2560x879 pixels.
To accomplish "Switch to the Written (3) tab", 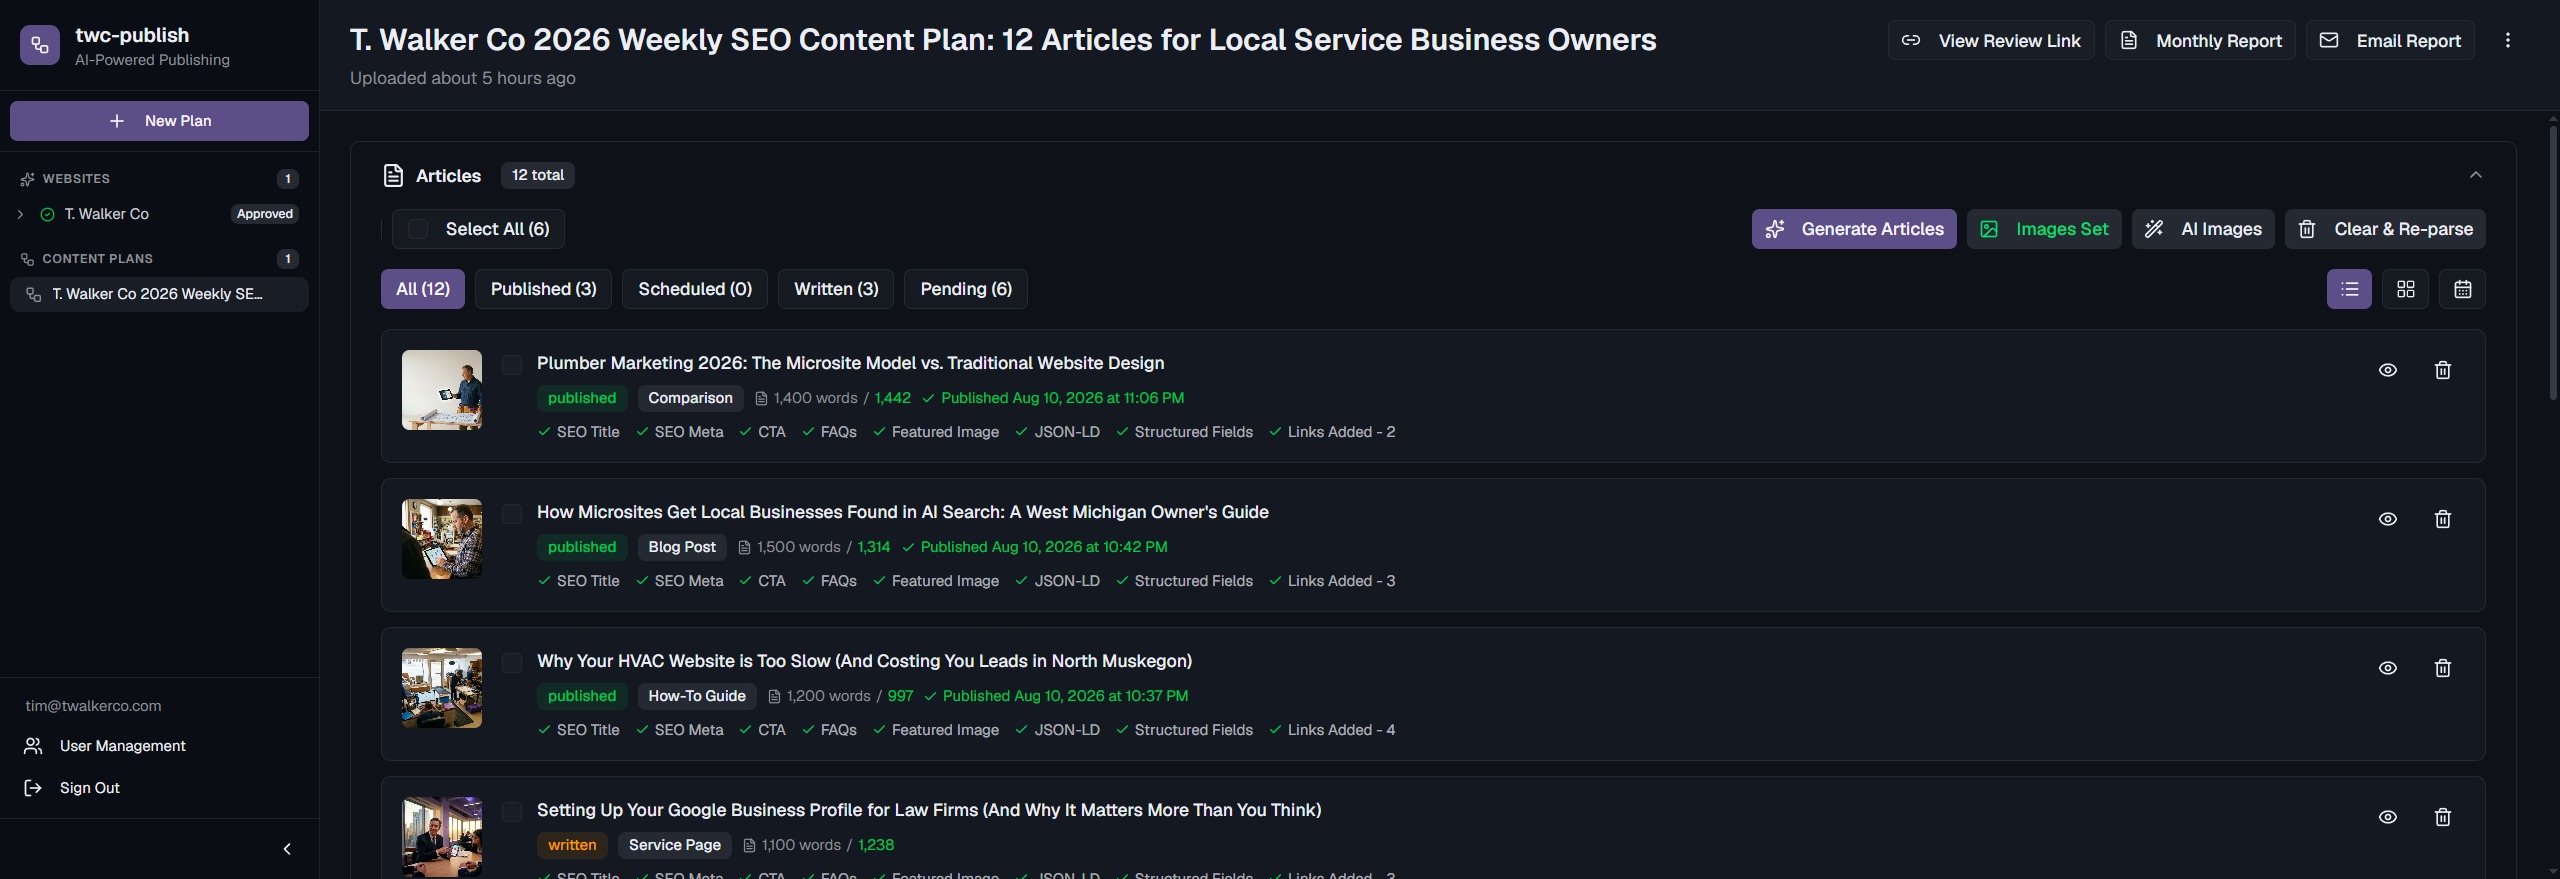I will click(x=836, y=289).
